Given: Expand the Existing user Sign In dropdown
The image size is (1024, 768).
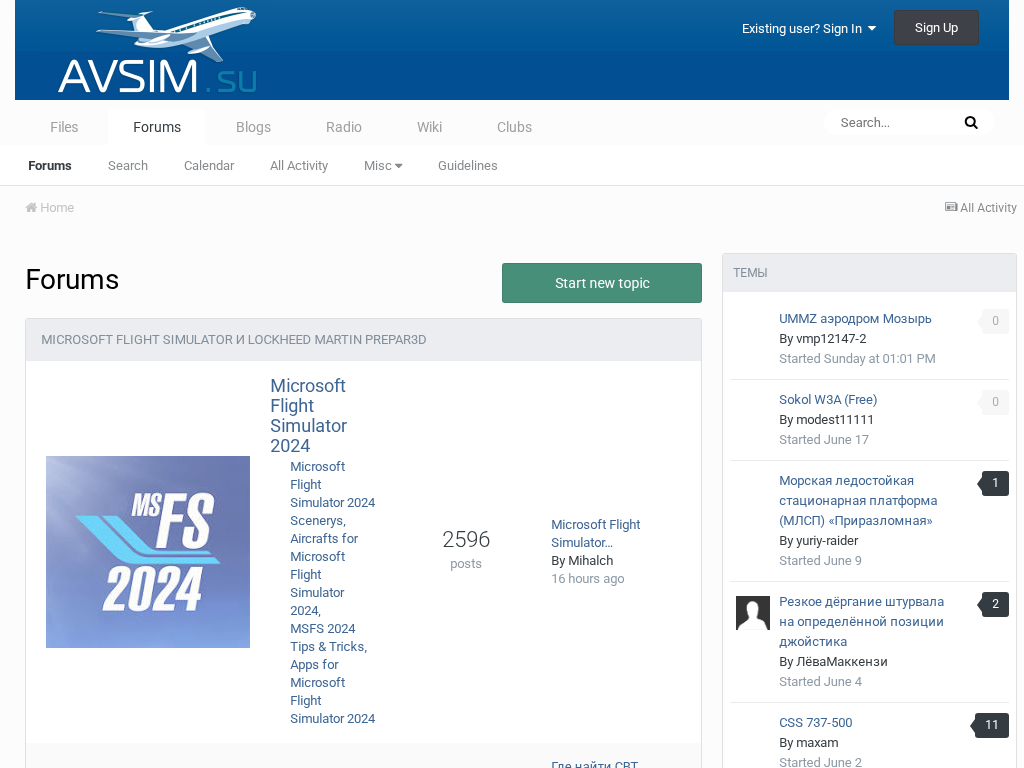Looking at the screenshot, I should tap(808, 29).
